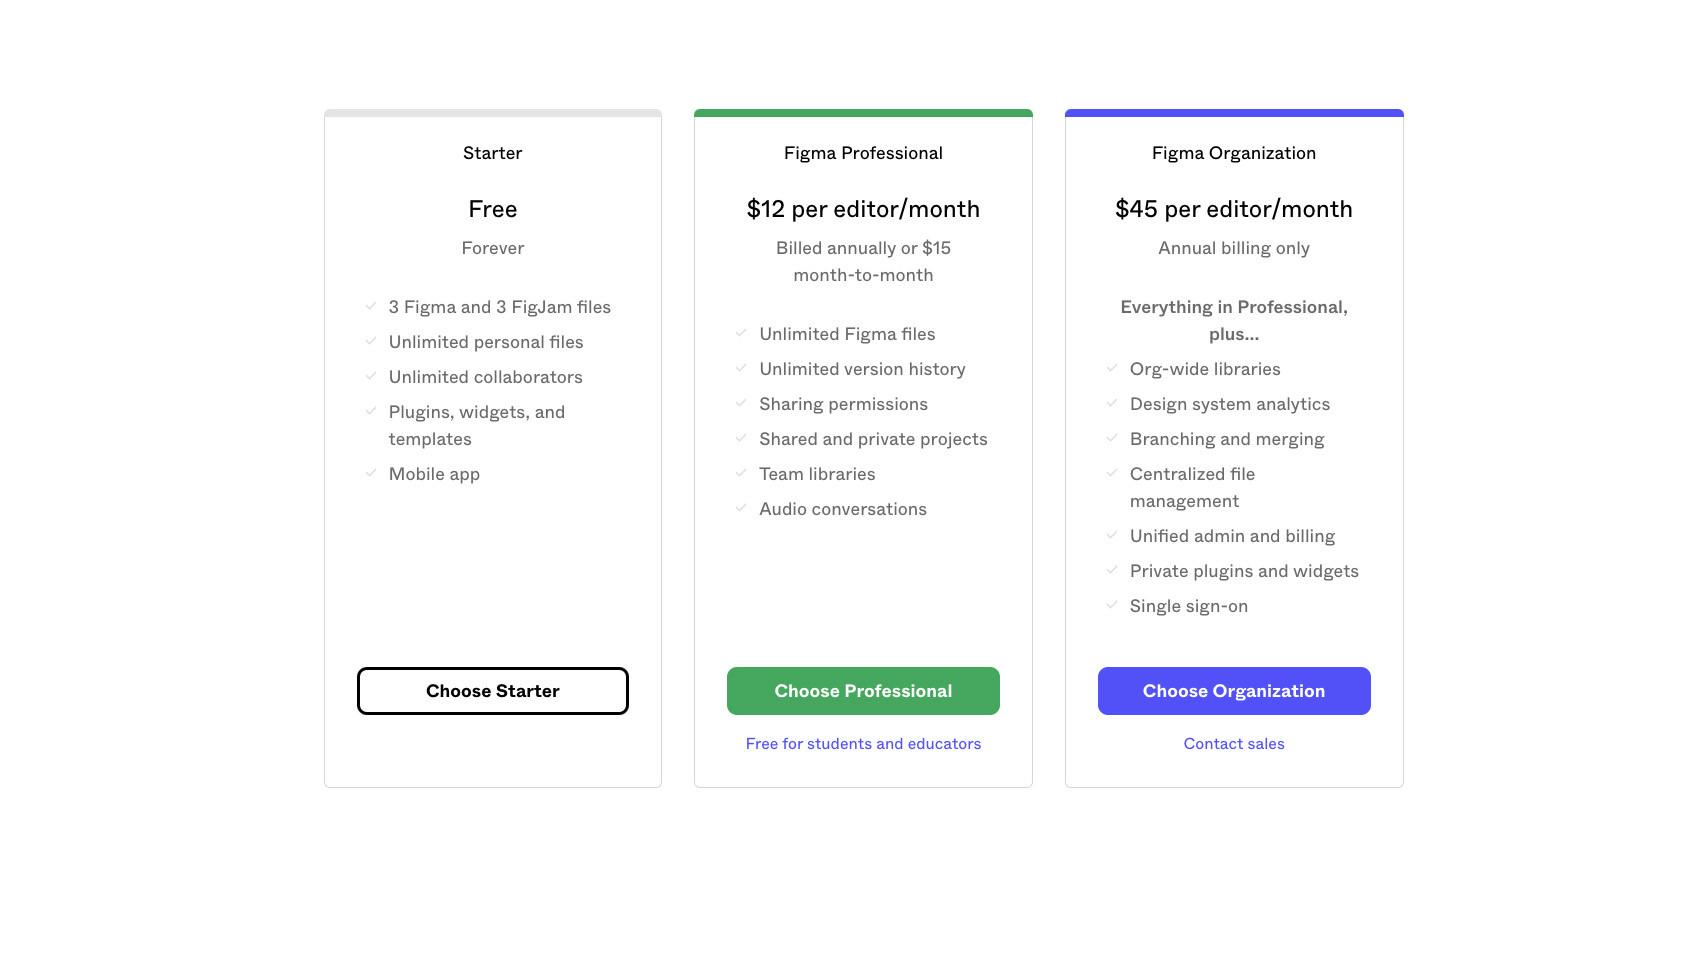Open Free for students and educators link

863,744
